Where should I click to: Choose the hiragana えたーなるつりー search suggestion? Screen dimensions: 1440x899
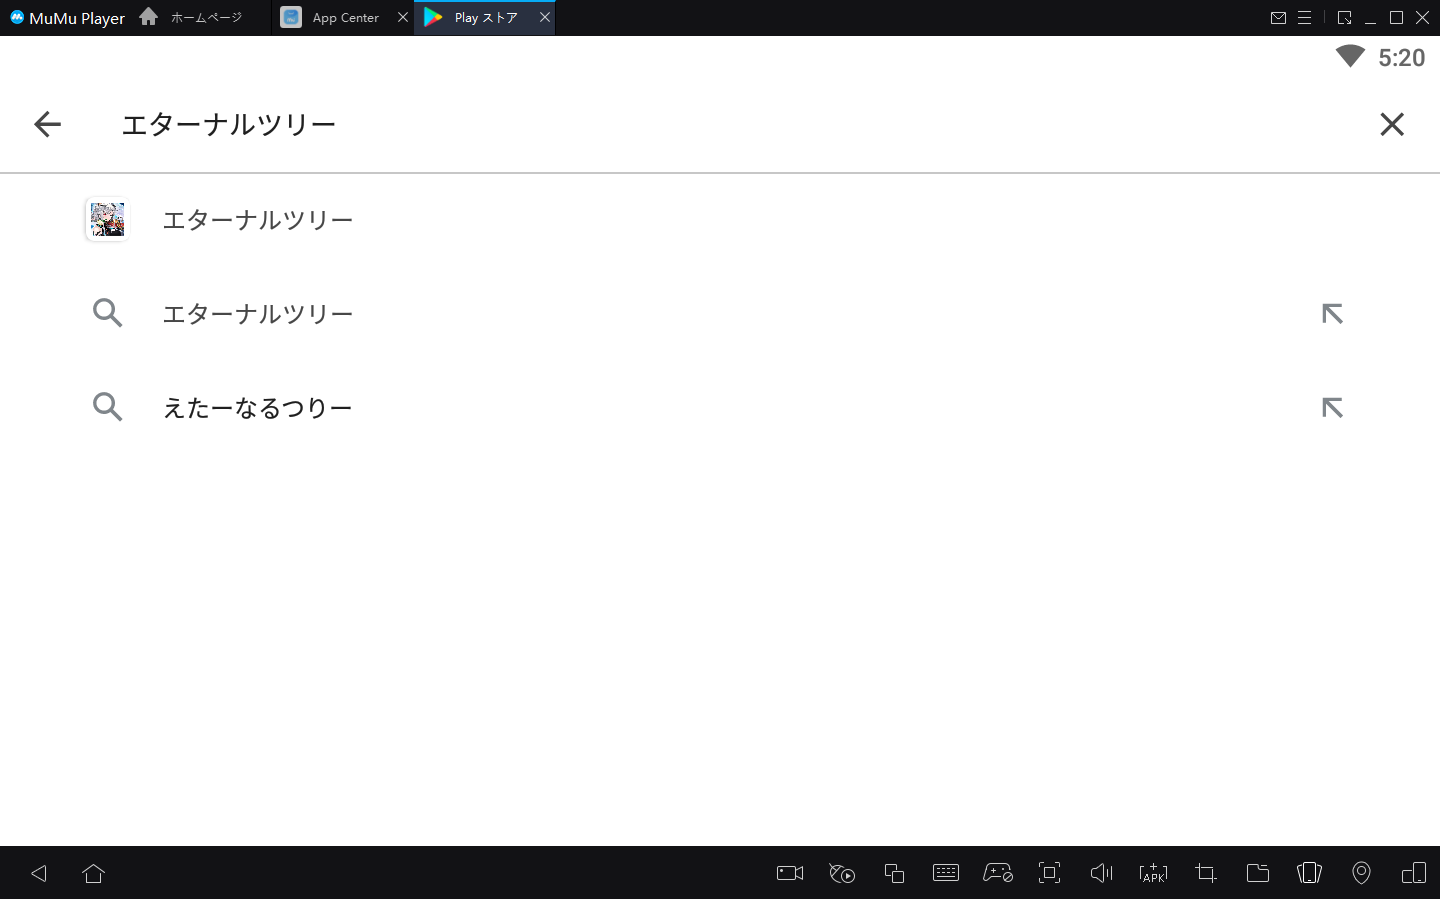(x=258, y=408)
